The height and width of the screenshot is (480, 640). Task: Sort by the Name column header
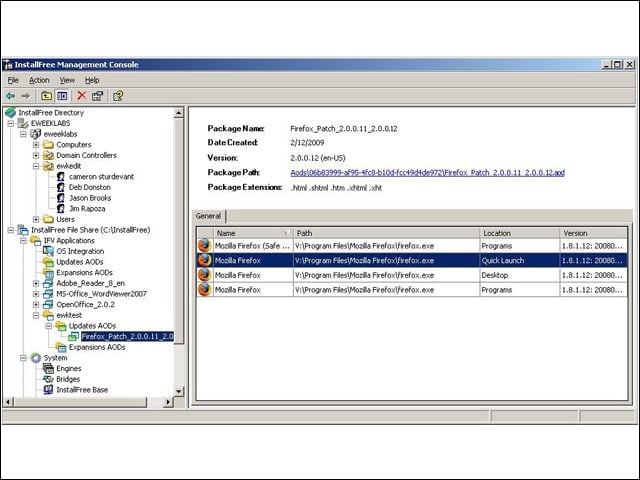coord(253,233)
